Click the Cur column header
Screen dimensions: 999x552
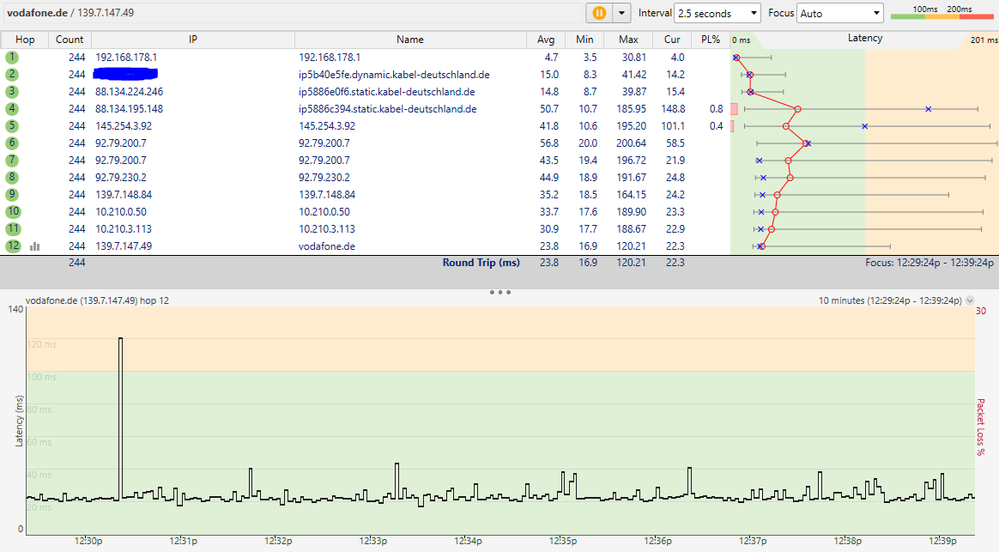(x=672, y=40)
